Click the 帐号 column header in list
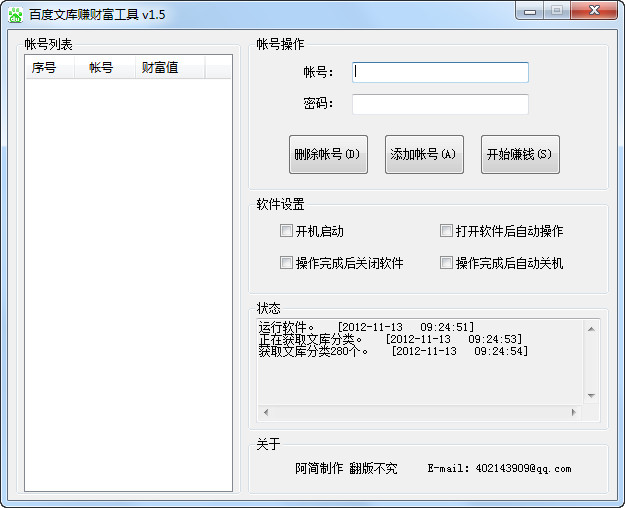This screenshot has width=625, height=508. pyautogui.click(x=105, y=67)
